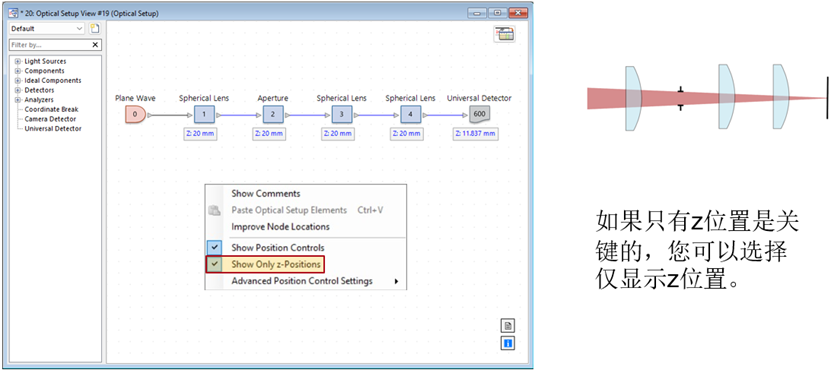Select the Universal Detector node 600

pos(479,114)
